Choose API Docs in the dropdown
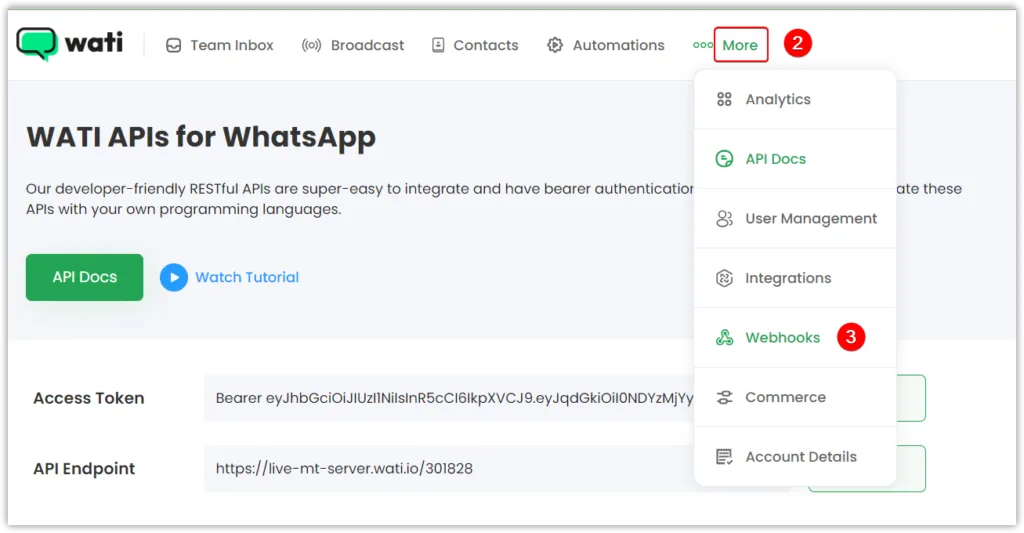The width and height of the screenshot is (1024, 533). click(795, 159)
